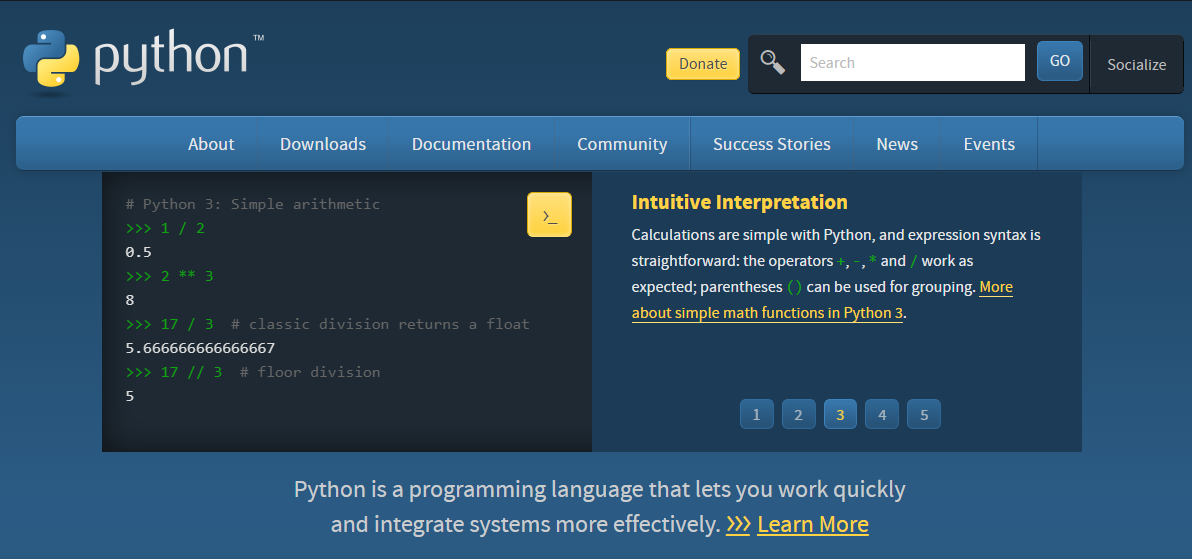Switch to slide 1
This screenshot has height=559, width=1192.
click(756, 414)
